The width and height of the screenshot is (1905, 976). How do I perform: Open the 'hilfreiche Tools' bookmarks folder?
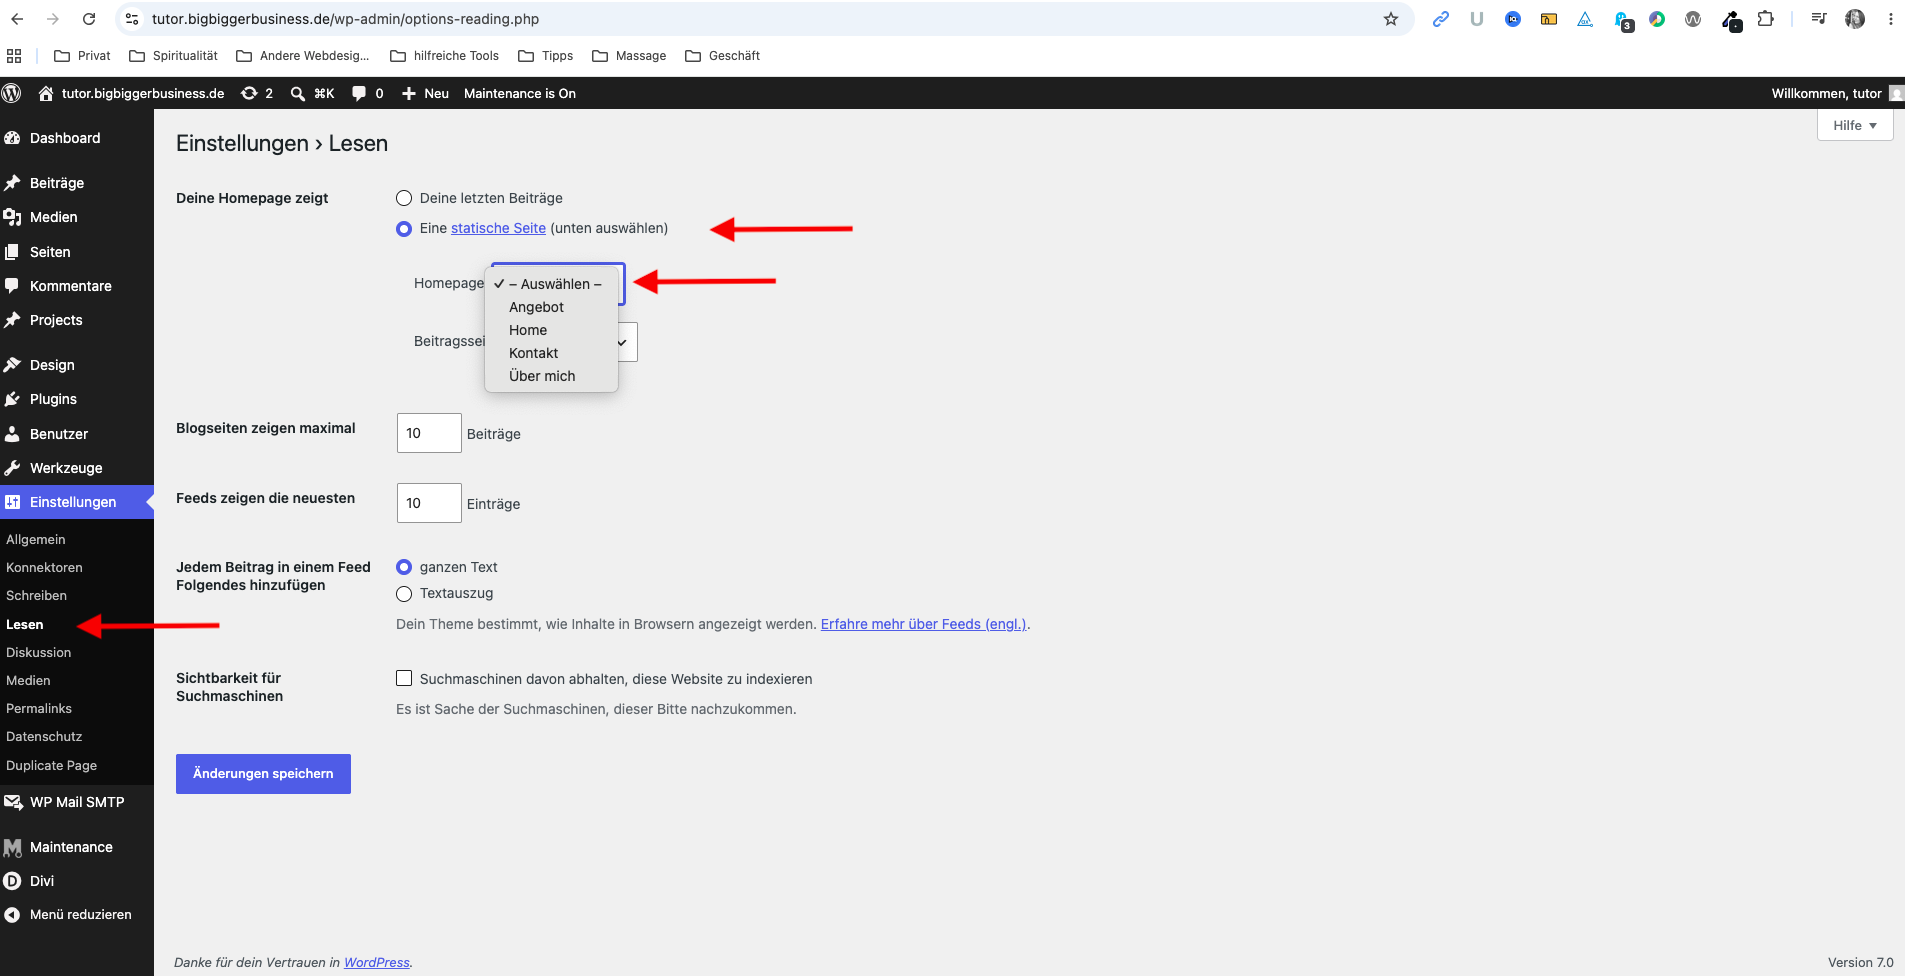pos(444,56)
